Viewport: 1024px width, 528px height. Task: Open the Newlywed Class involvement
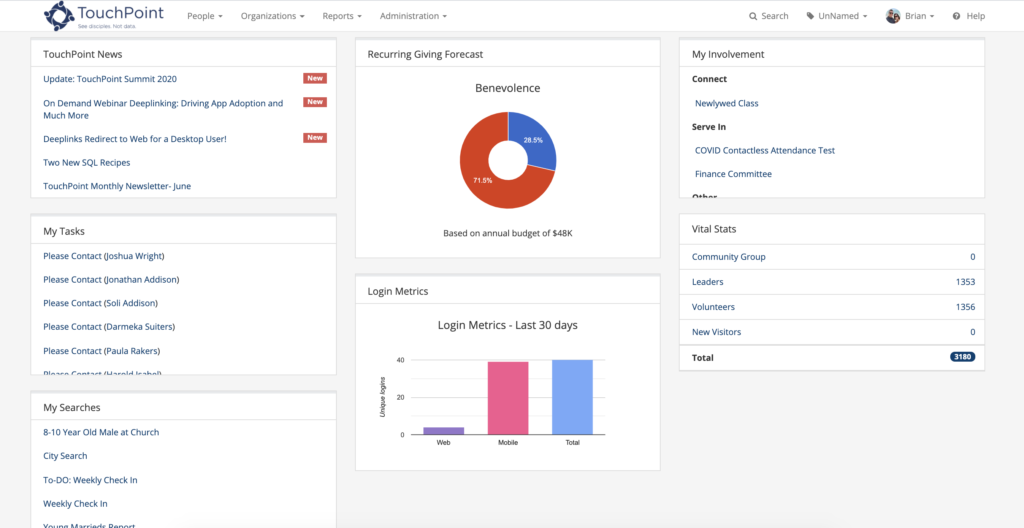point(727,103)
